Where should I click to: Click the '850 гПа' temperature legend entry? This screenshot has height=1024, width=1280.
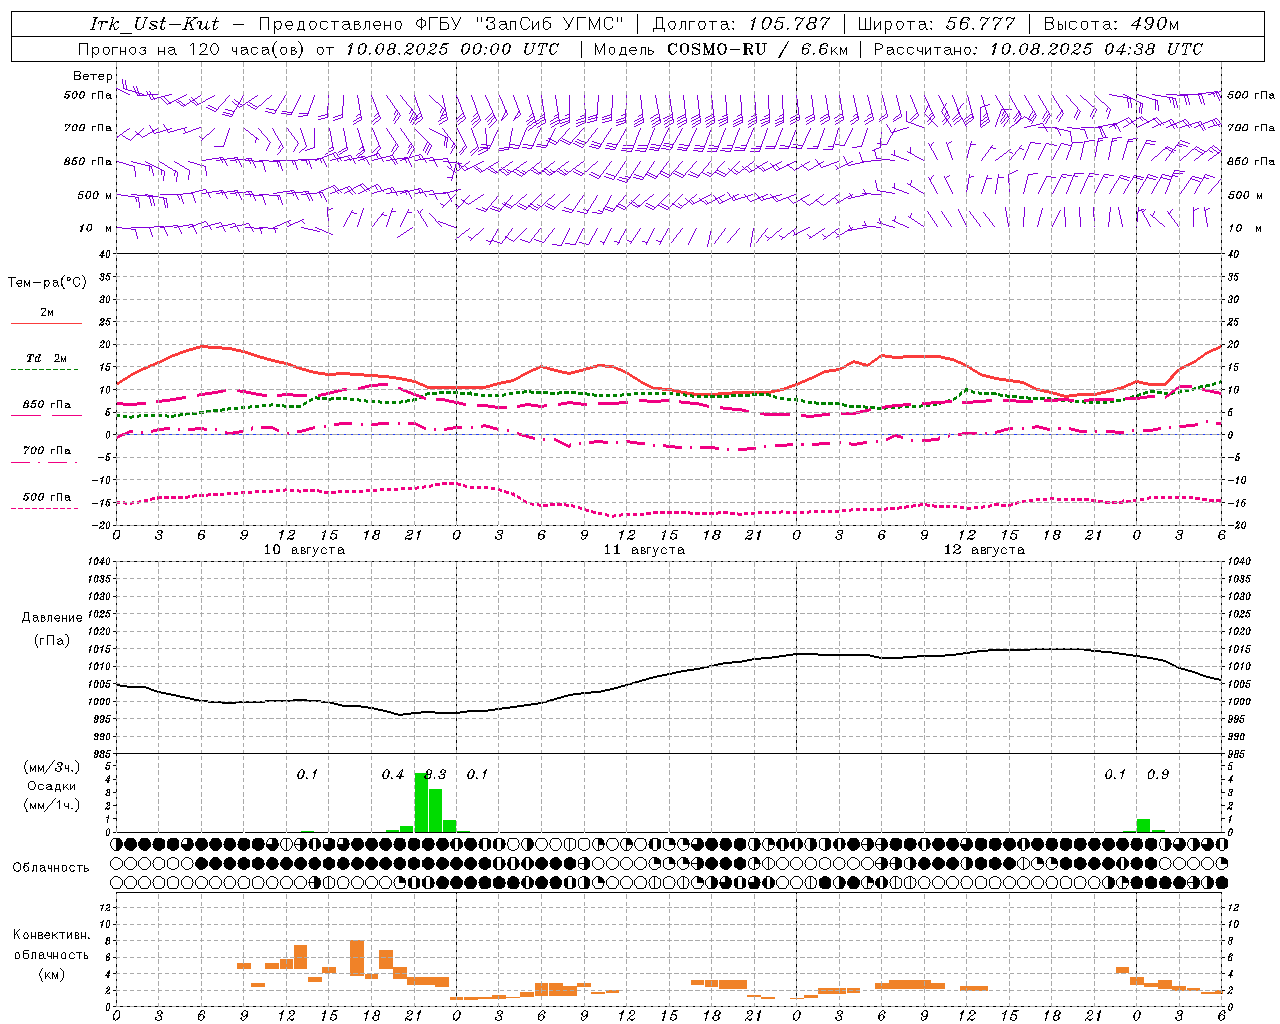pyautogui.click(x=47, y=405)
